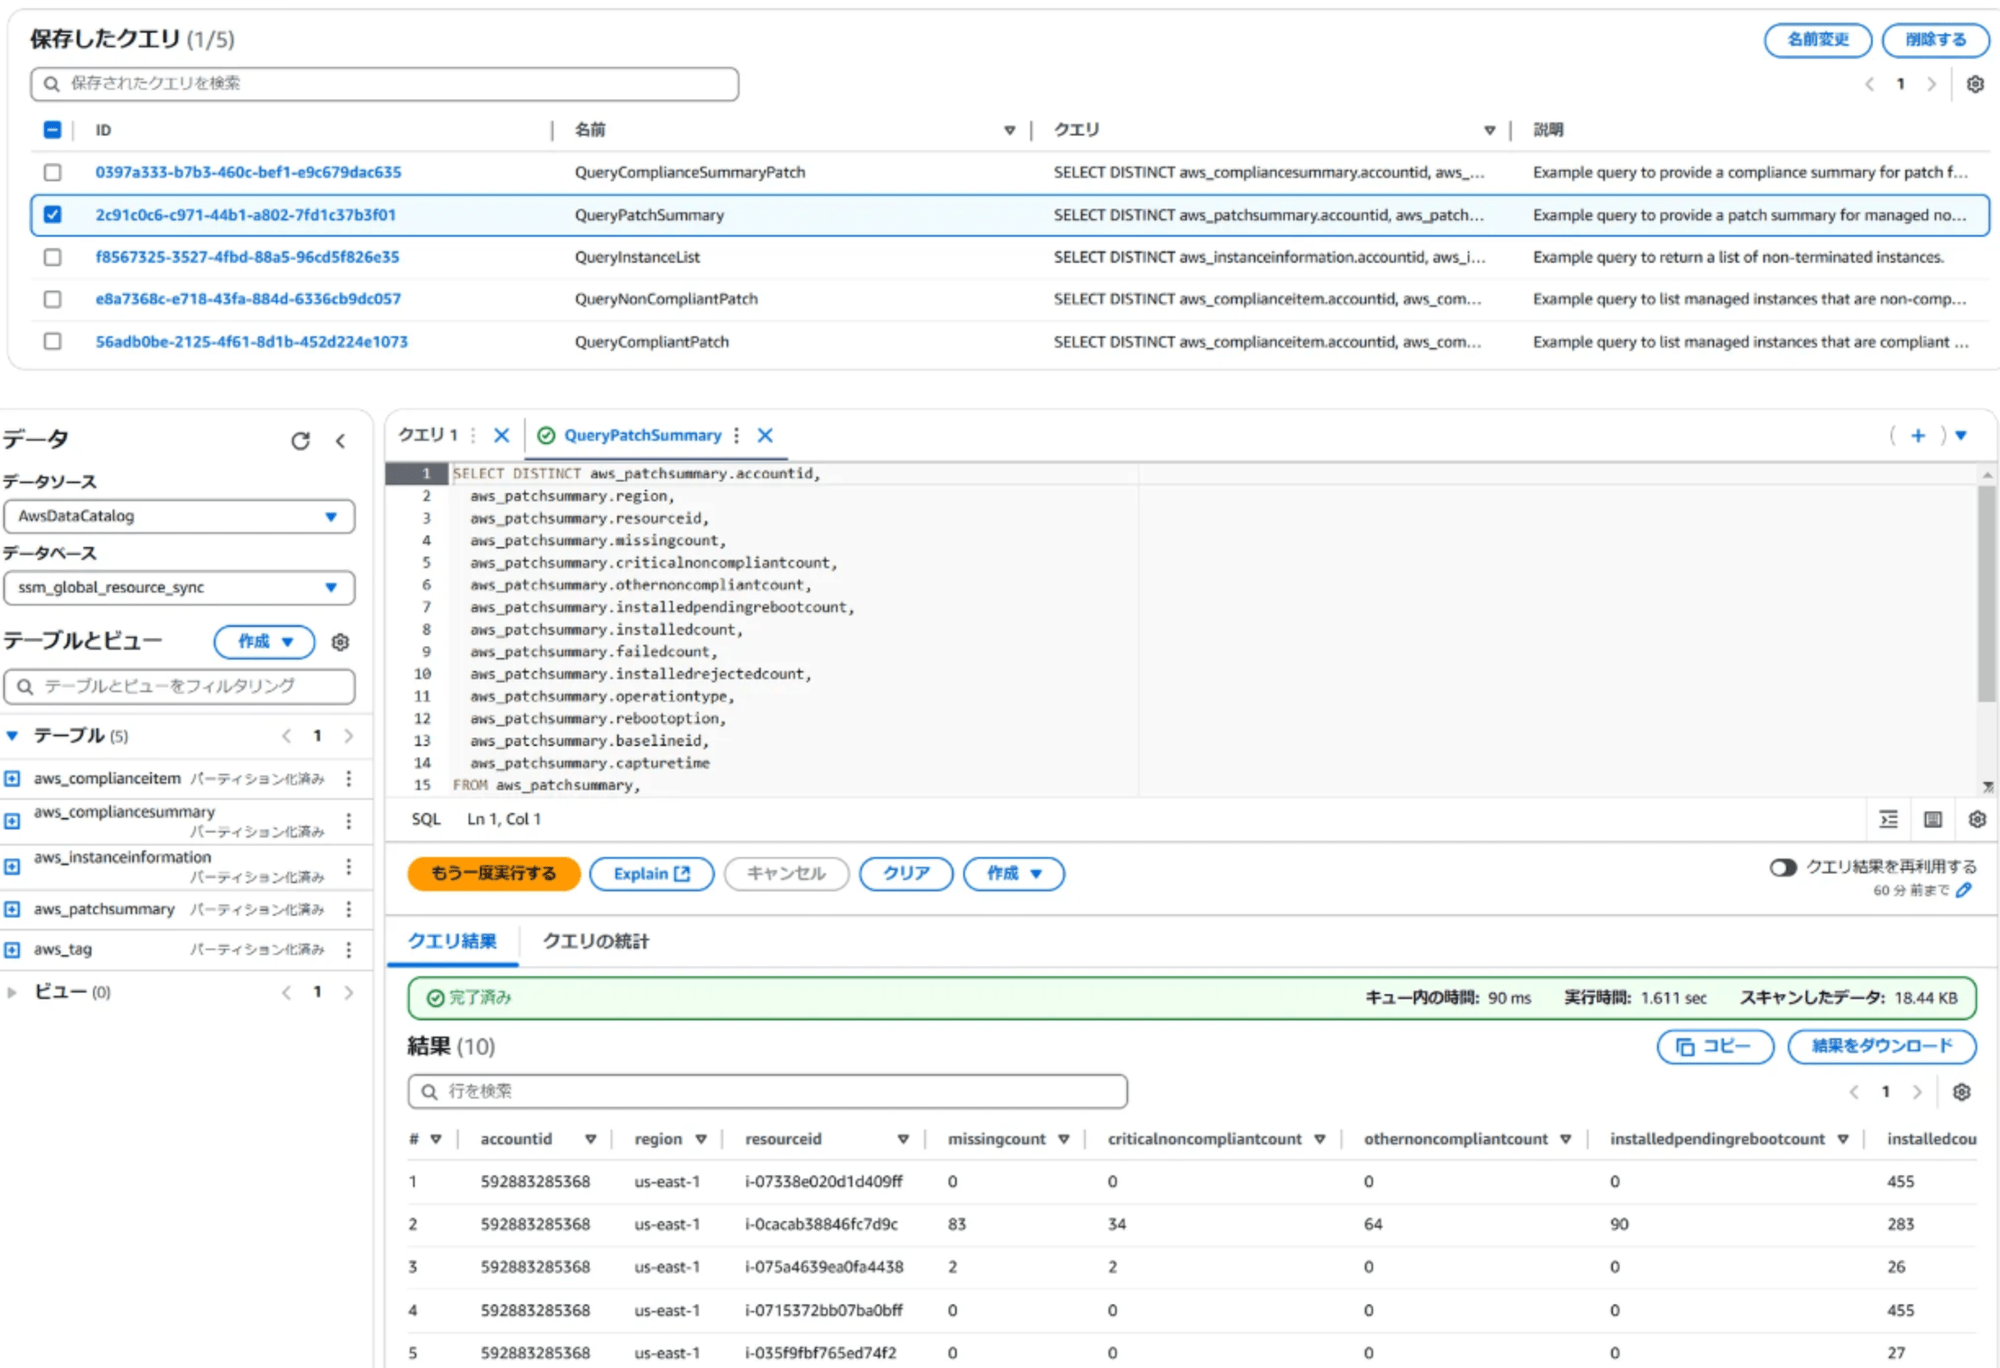
Task: Expand the aws_complianceitem table
Action: [12, 778]
